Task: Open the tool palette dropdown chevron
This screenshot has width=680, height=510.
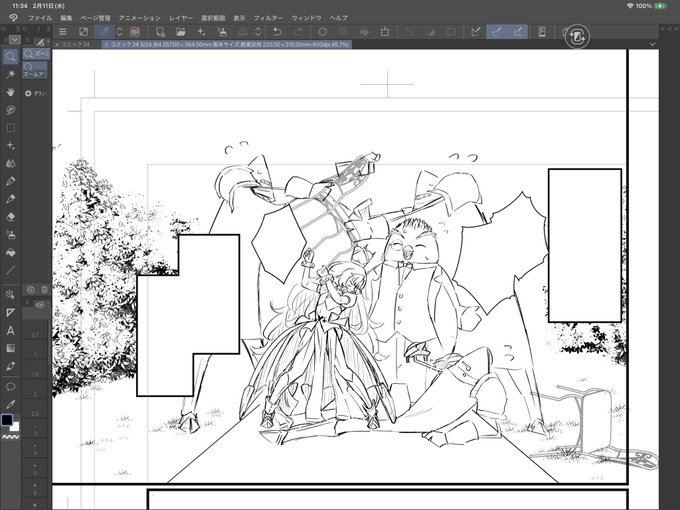Action: 14,39
